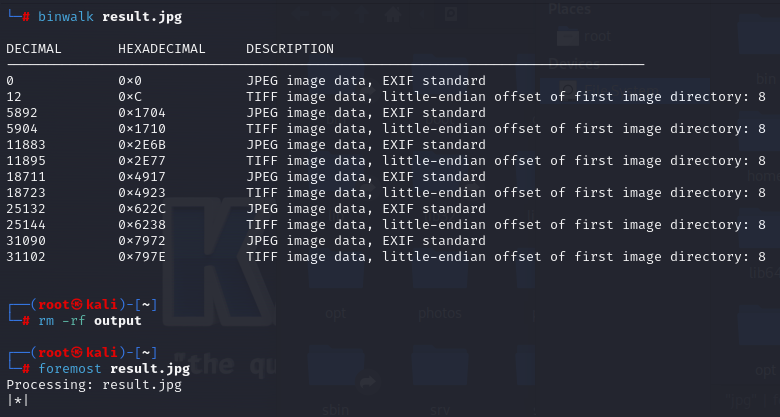Image resolution: width=780 pixels, height=417 pixels.
Task: Click the DESCRIPTION column header
Action: pos(290,49)
